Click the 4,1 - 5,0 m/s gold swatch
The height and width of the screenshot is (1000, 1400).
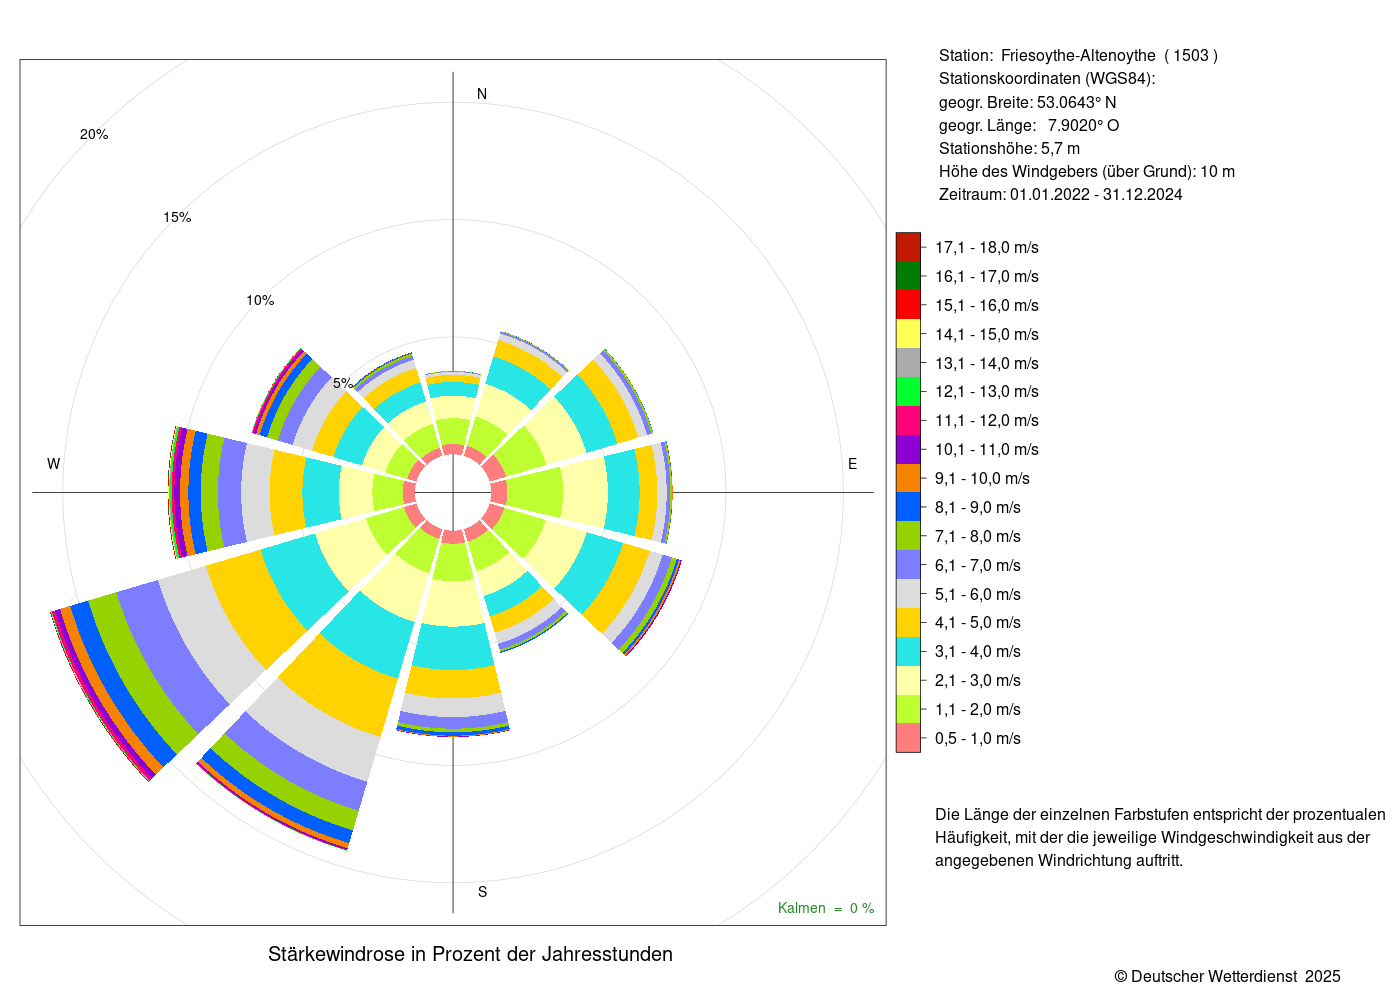click(908, 622)
